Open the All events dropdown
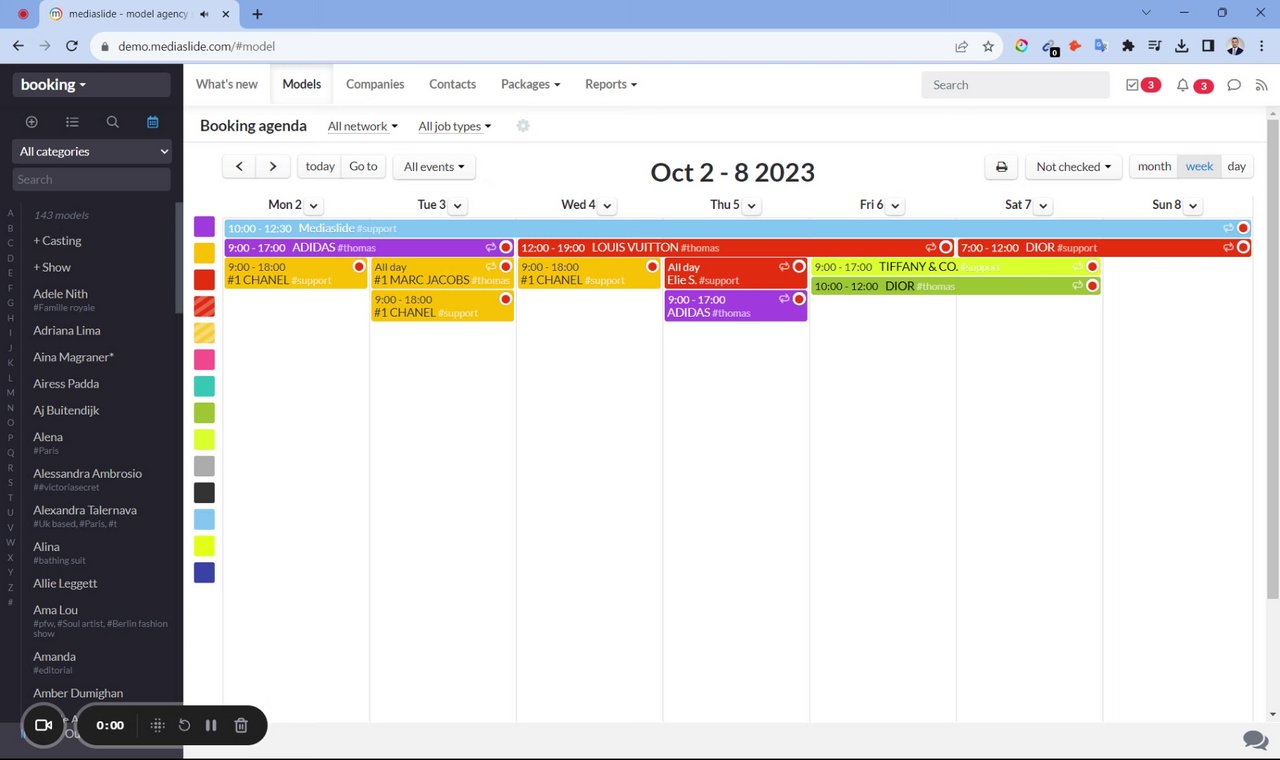 pos(434,167)
